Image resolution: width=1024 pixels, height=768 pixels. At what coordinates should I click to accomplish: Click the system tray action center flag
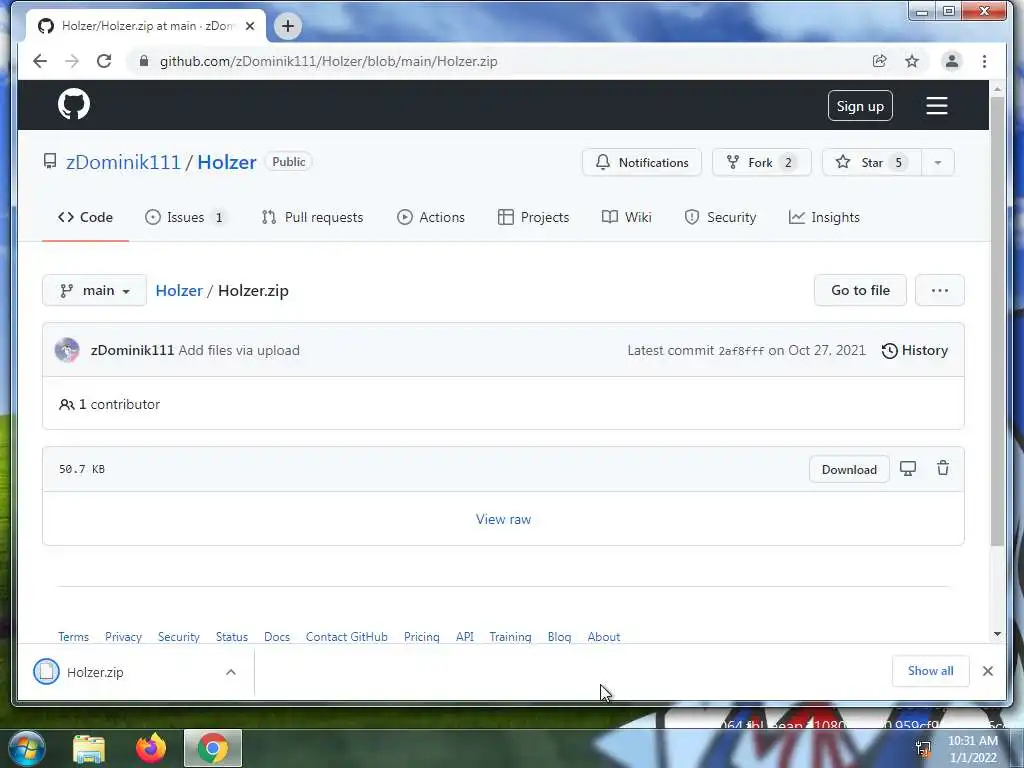[923, 749]
